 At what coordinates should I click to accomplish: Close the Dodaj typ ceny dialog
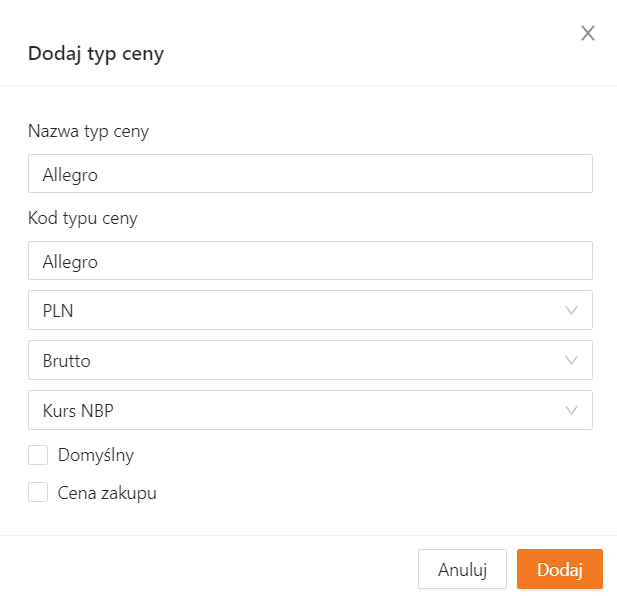pyautogui.click(x=588, y=34)
